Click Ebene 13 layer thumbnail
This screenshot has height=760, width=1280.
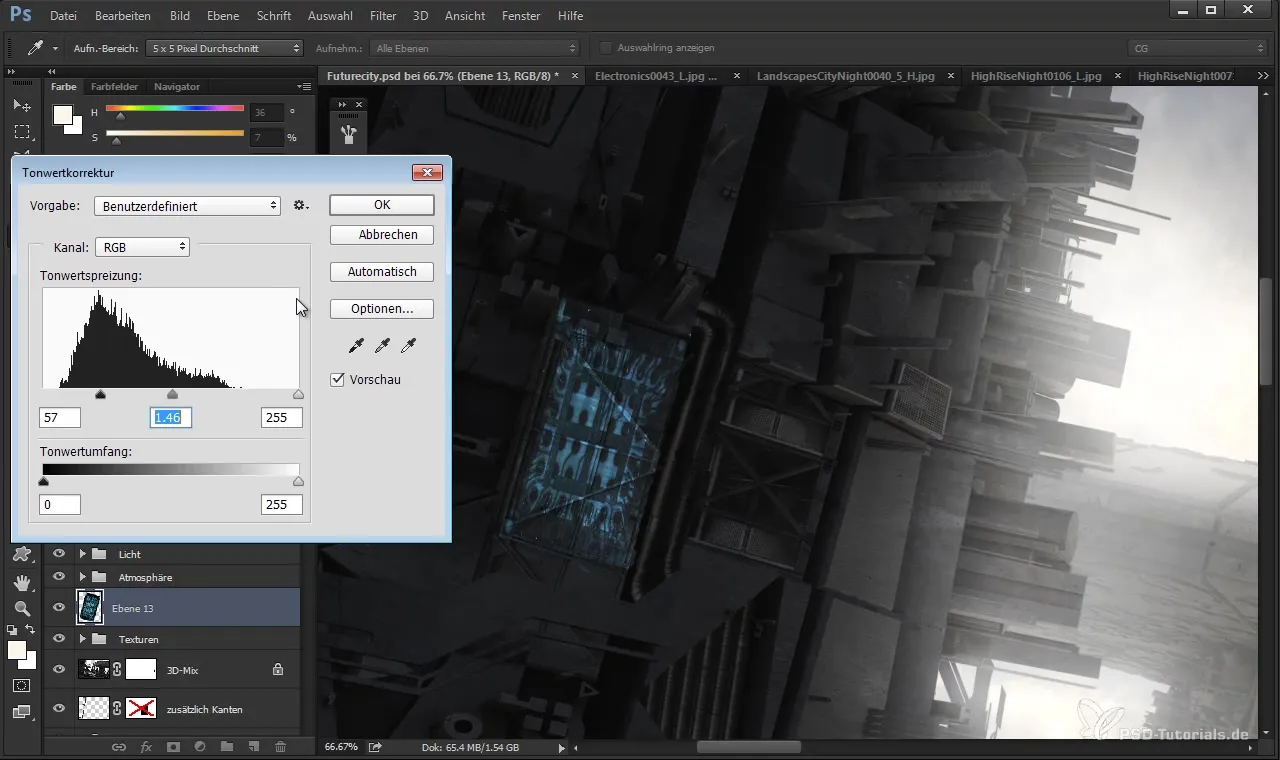tap(90, 607)
